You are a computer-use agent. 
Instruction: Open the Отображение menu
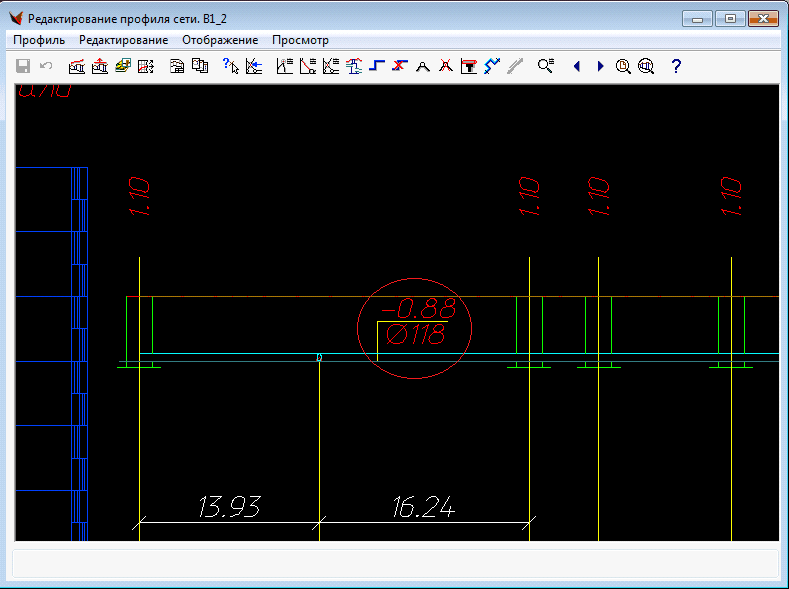point(220,40)
